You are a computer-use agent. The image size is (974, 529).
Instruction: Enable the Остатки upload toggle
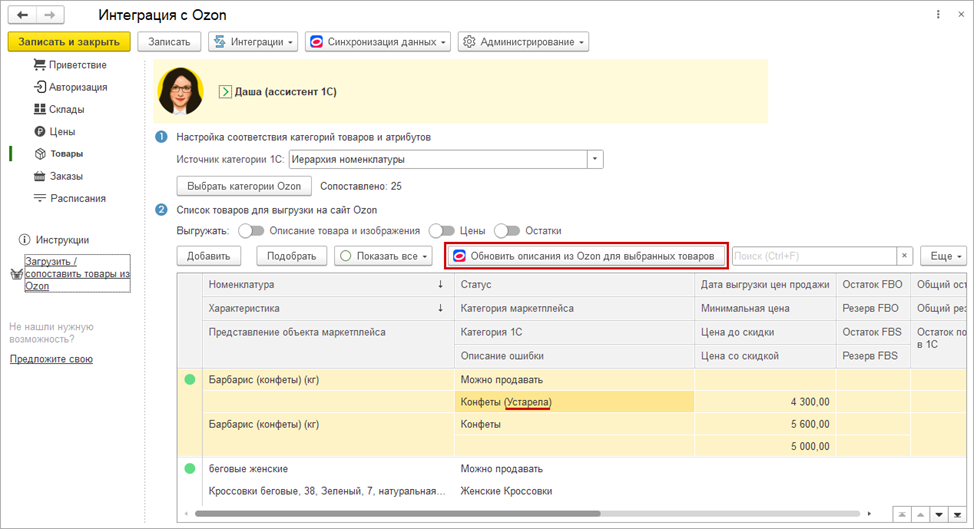(507, 230)
